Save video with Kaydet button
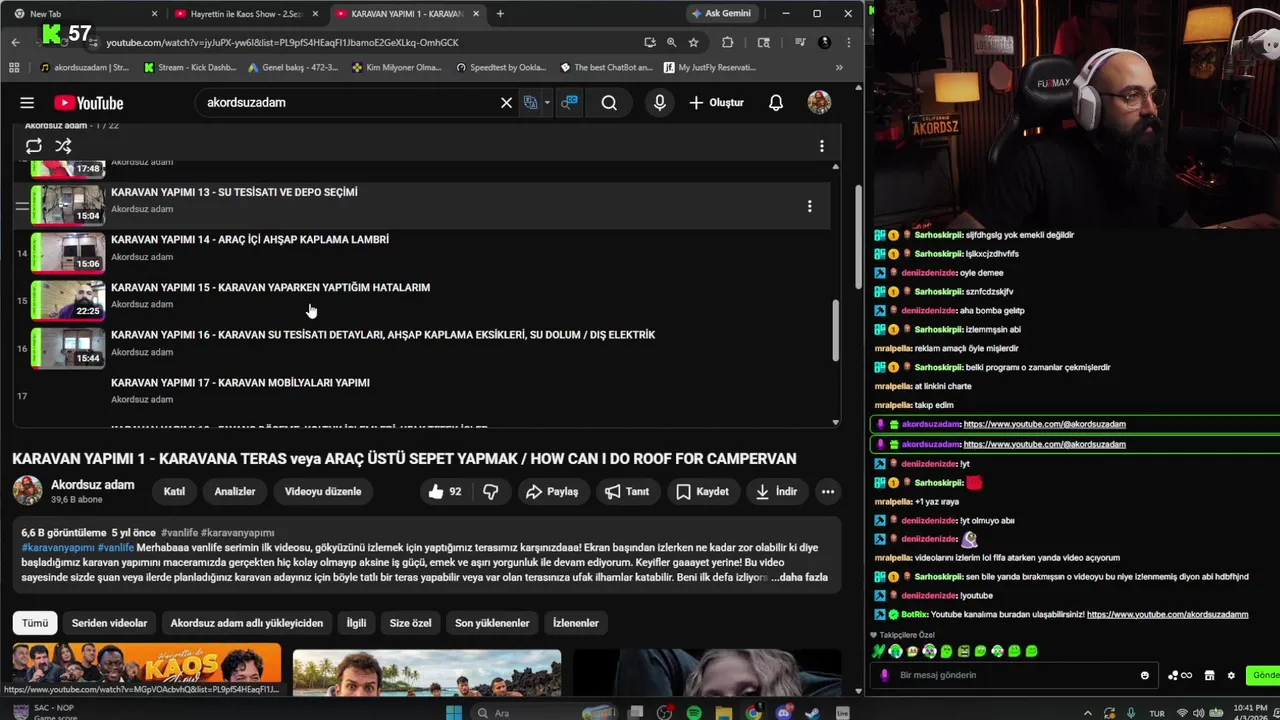 point(702,491)
